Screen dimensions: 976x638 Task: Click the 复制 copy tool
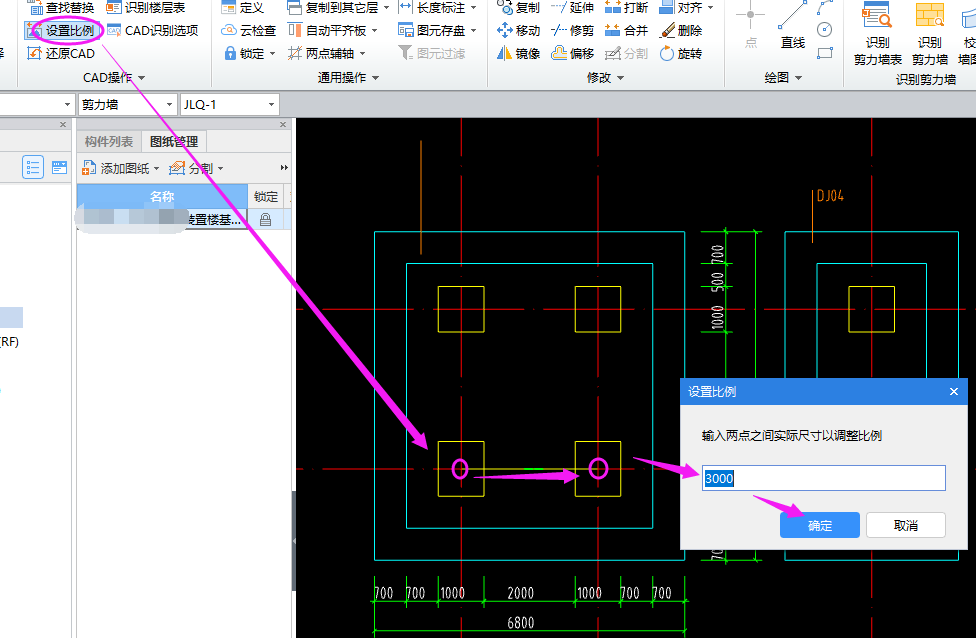click(x=518, y=7)
